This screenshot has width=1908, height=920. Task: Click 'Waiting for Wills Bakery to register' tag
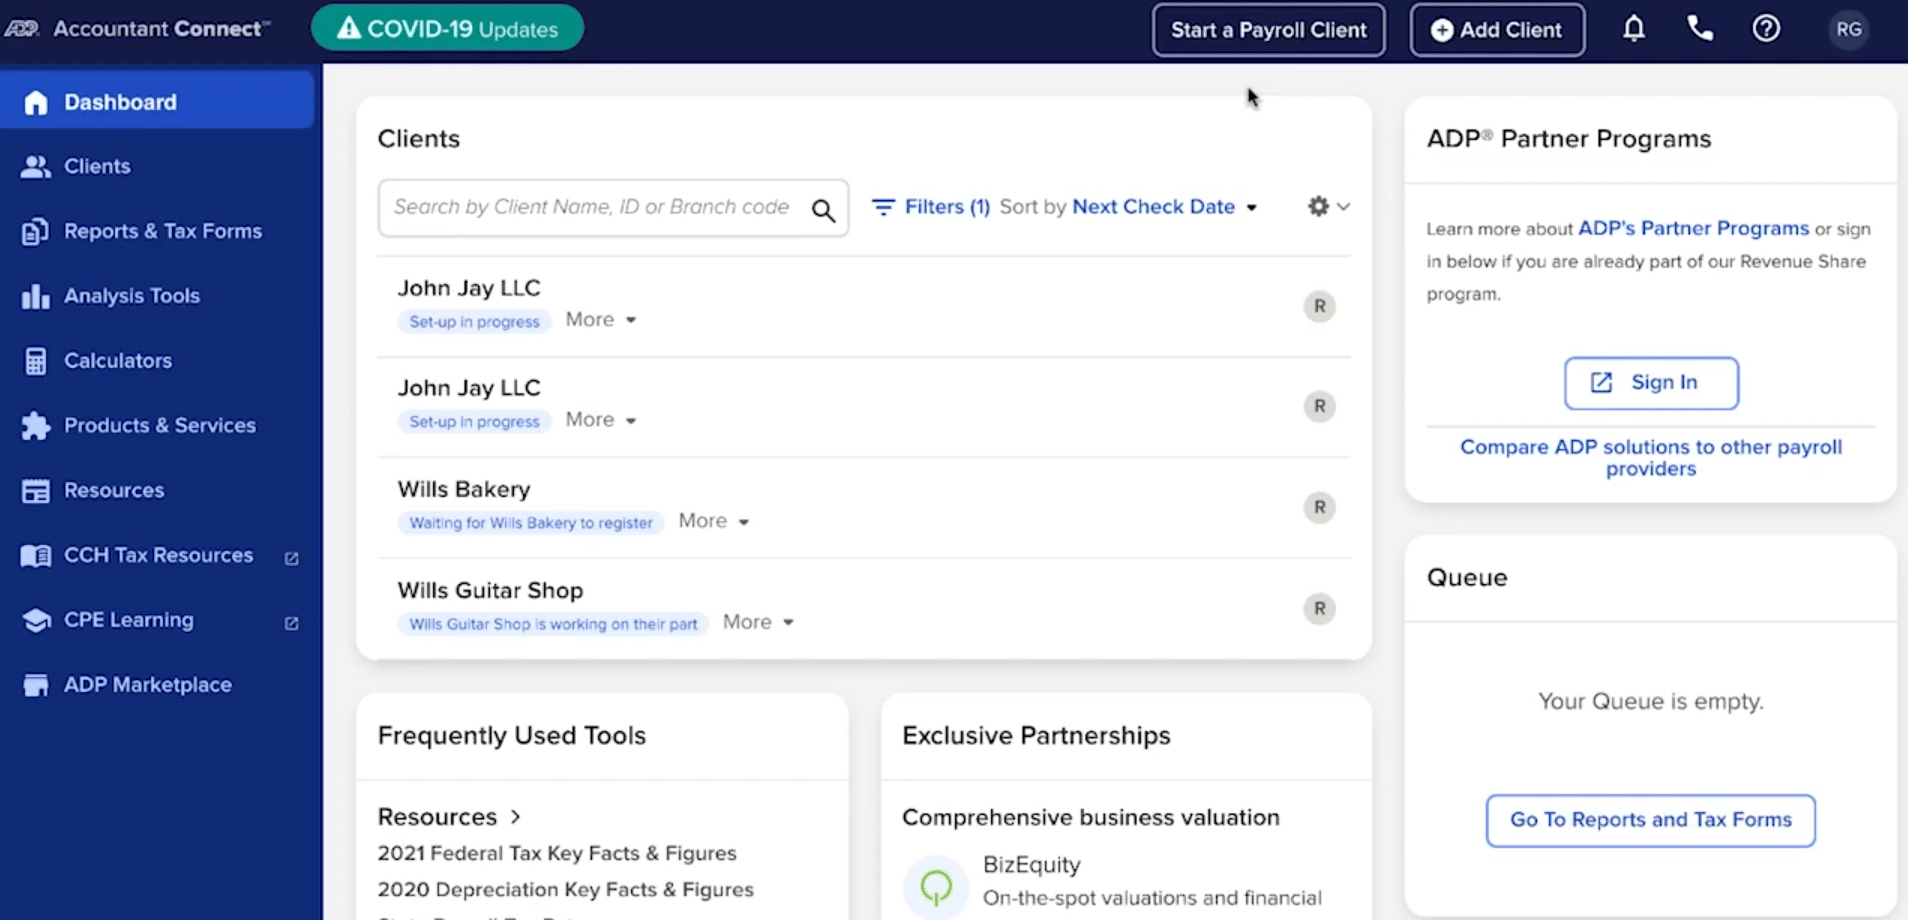click(x=531, y=523)
